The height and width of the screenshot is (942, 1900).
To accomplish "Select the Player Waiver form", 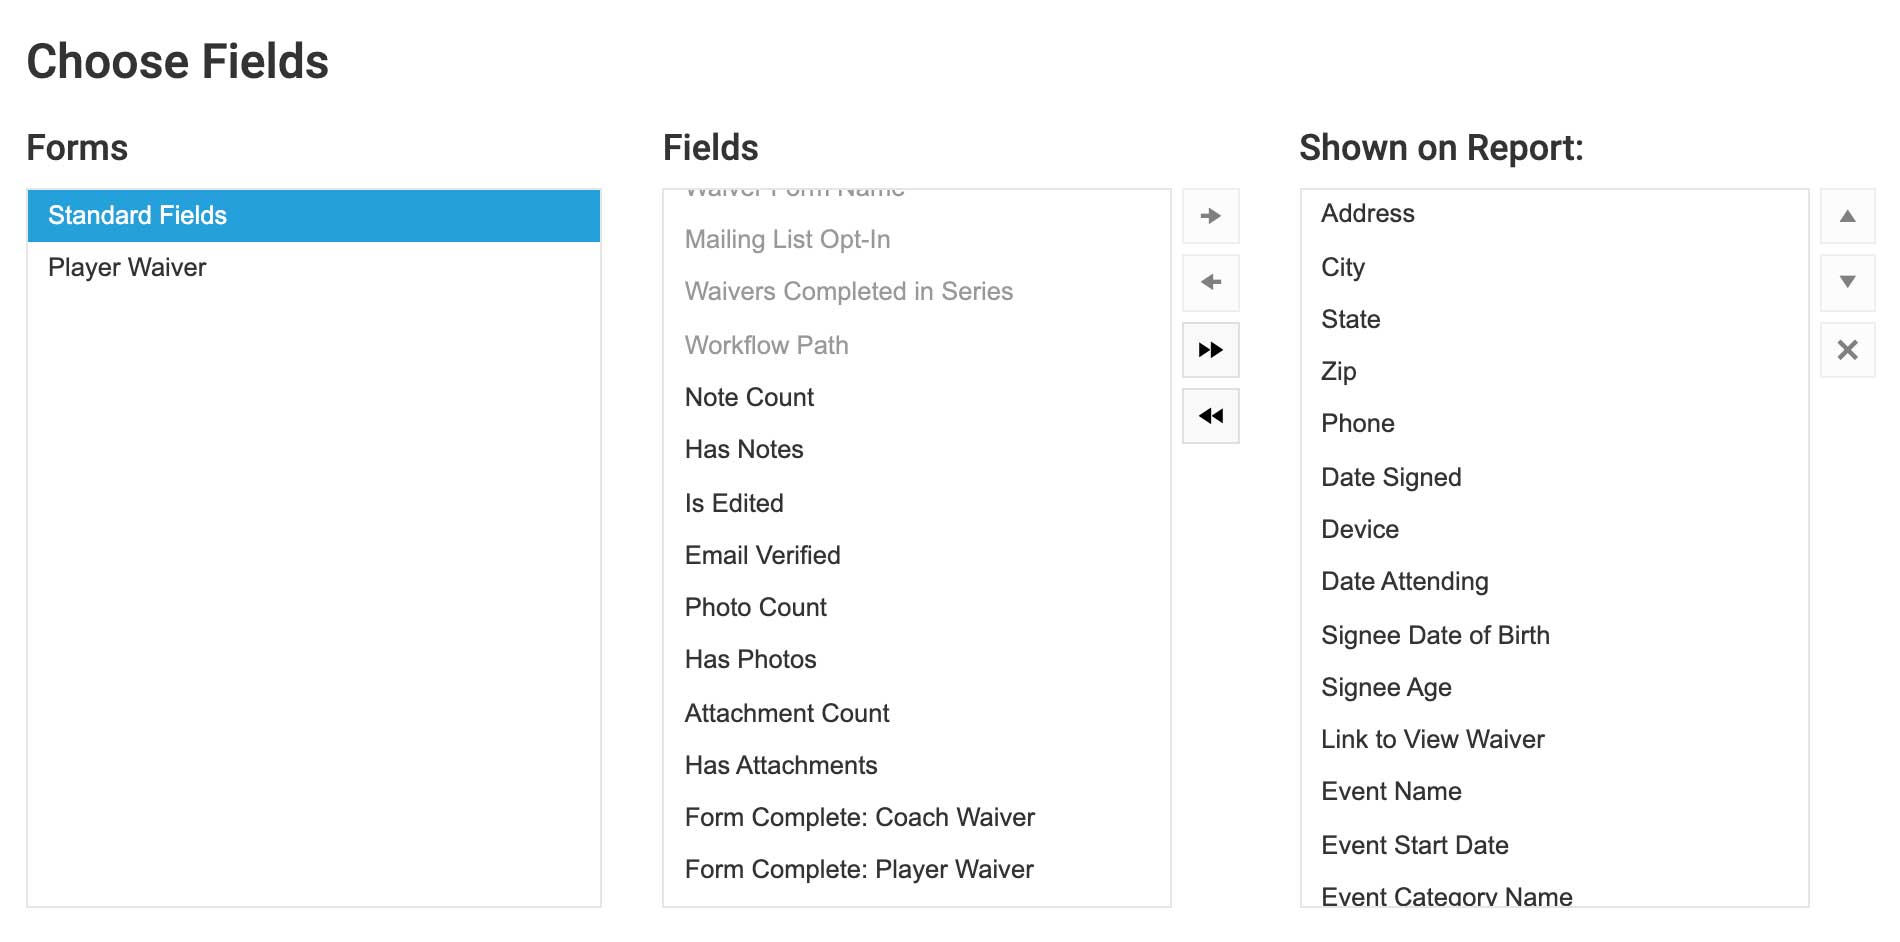I will click(126, 267).
